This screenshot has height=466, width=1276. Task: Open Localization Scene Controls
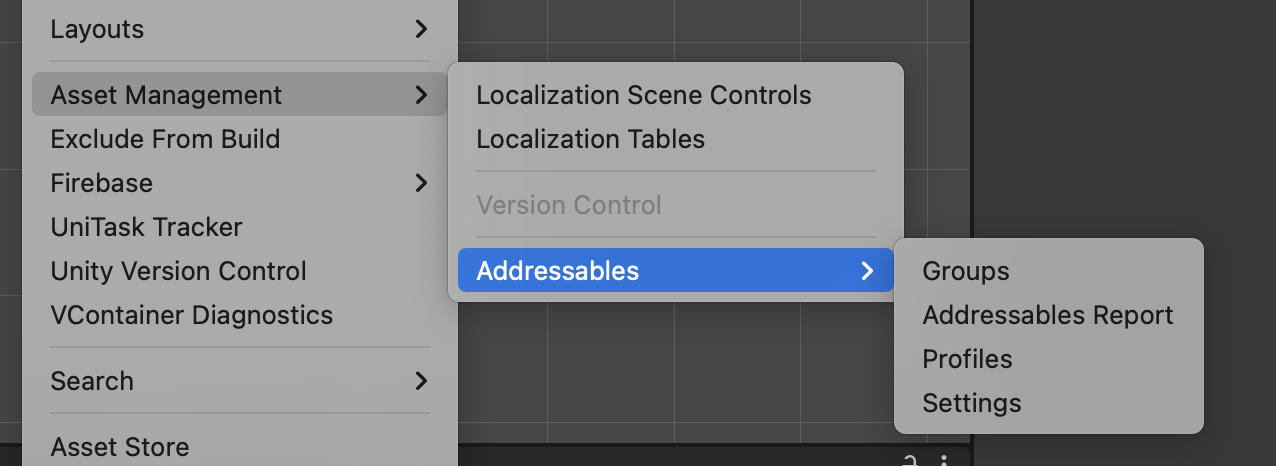643,95
